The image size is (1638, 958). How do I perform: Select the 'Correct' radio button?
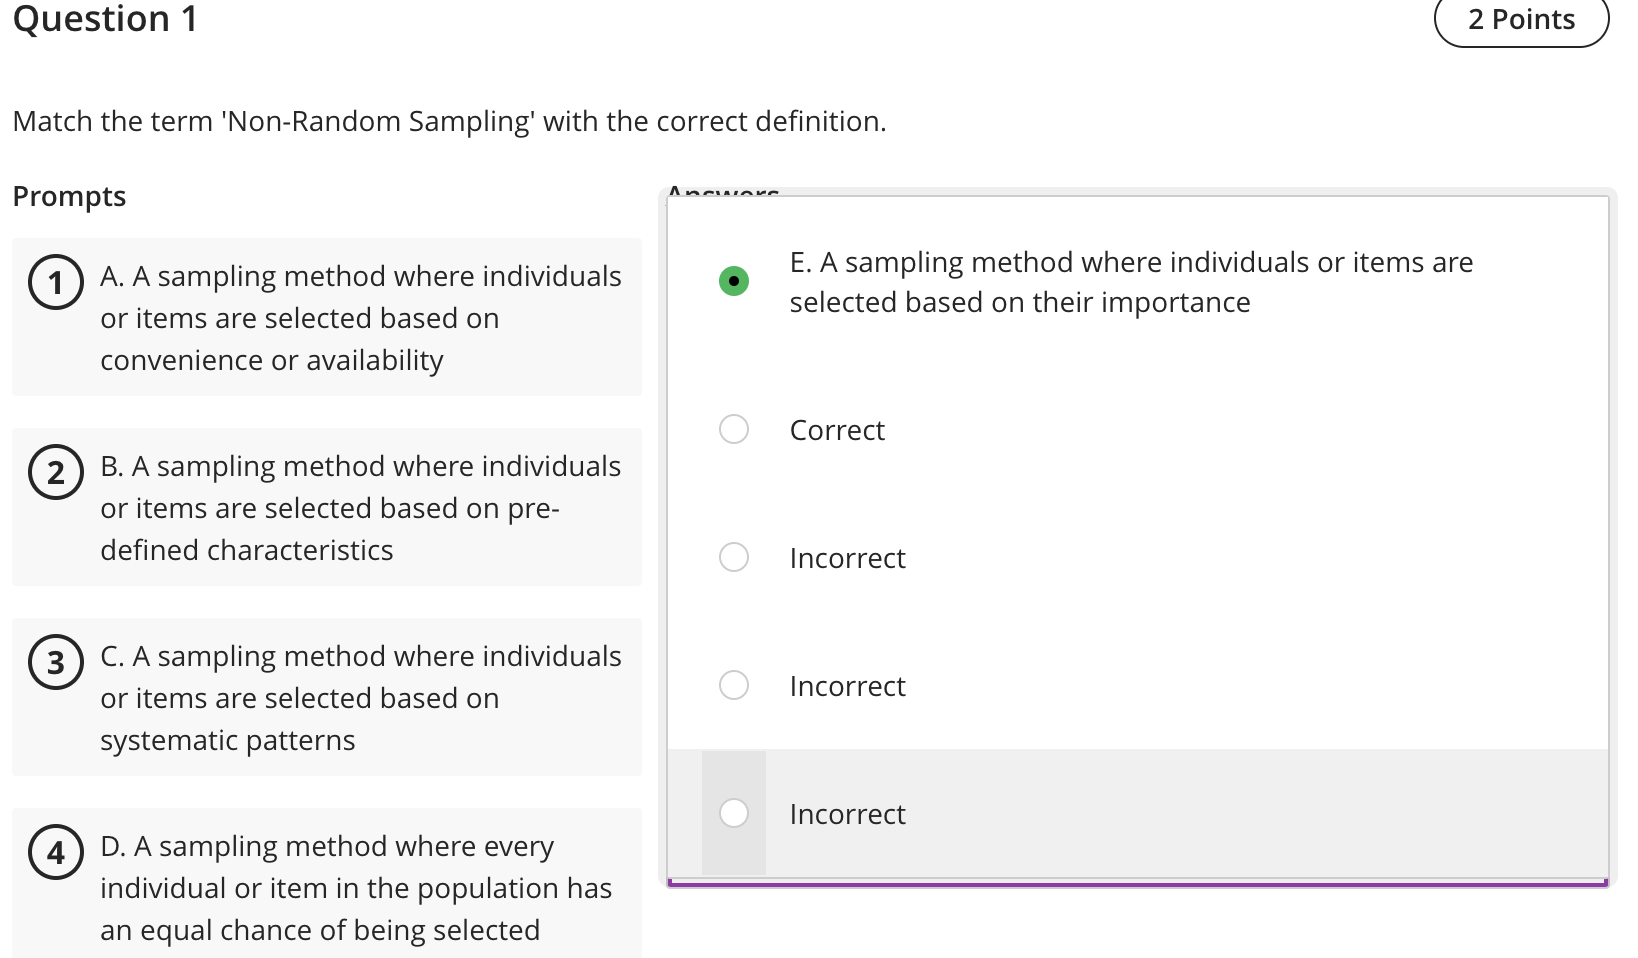tap(734, 429)
